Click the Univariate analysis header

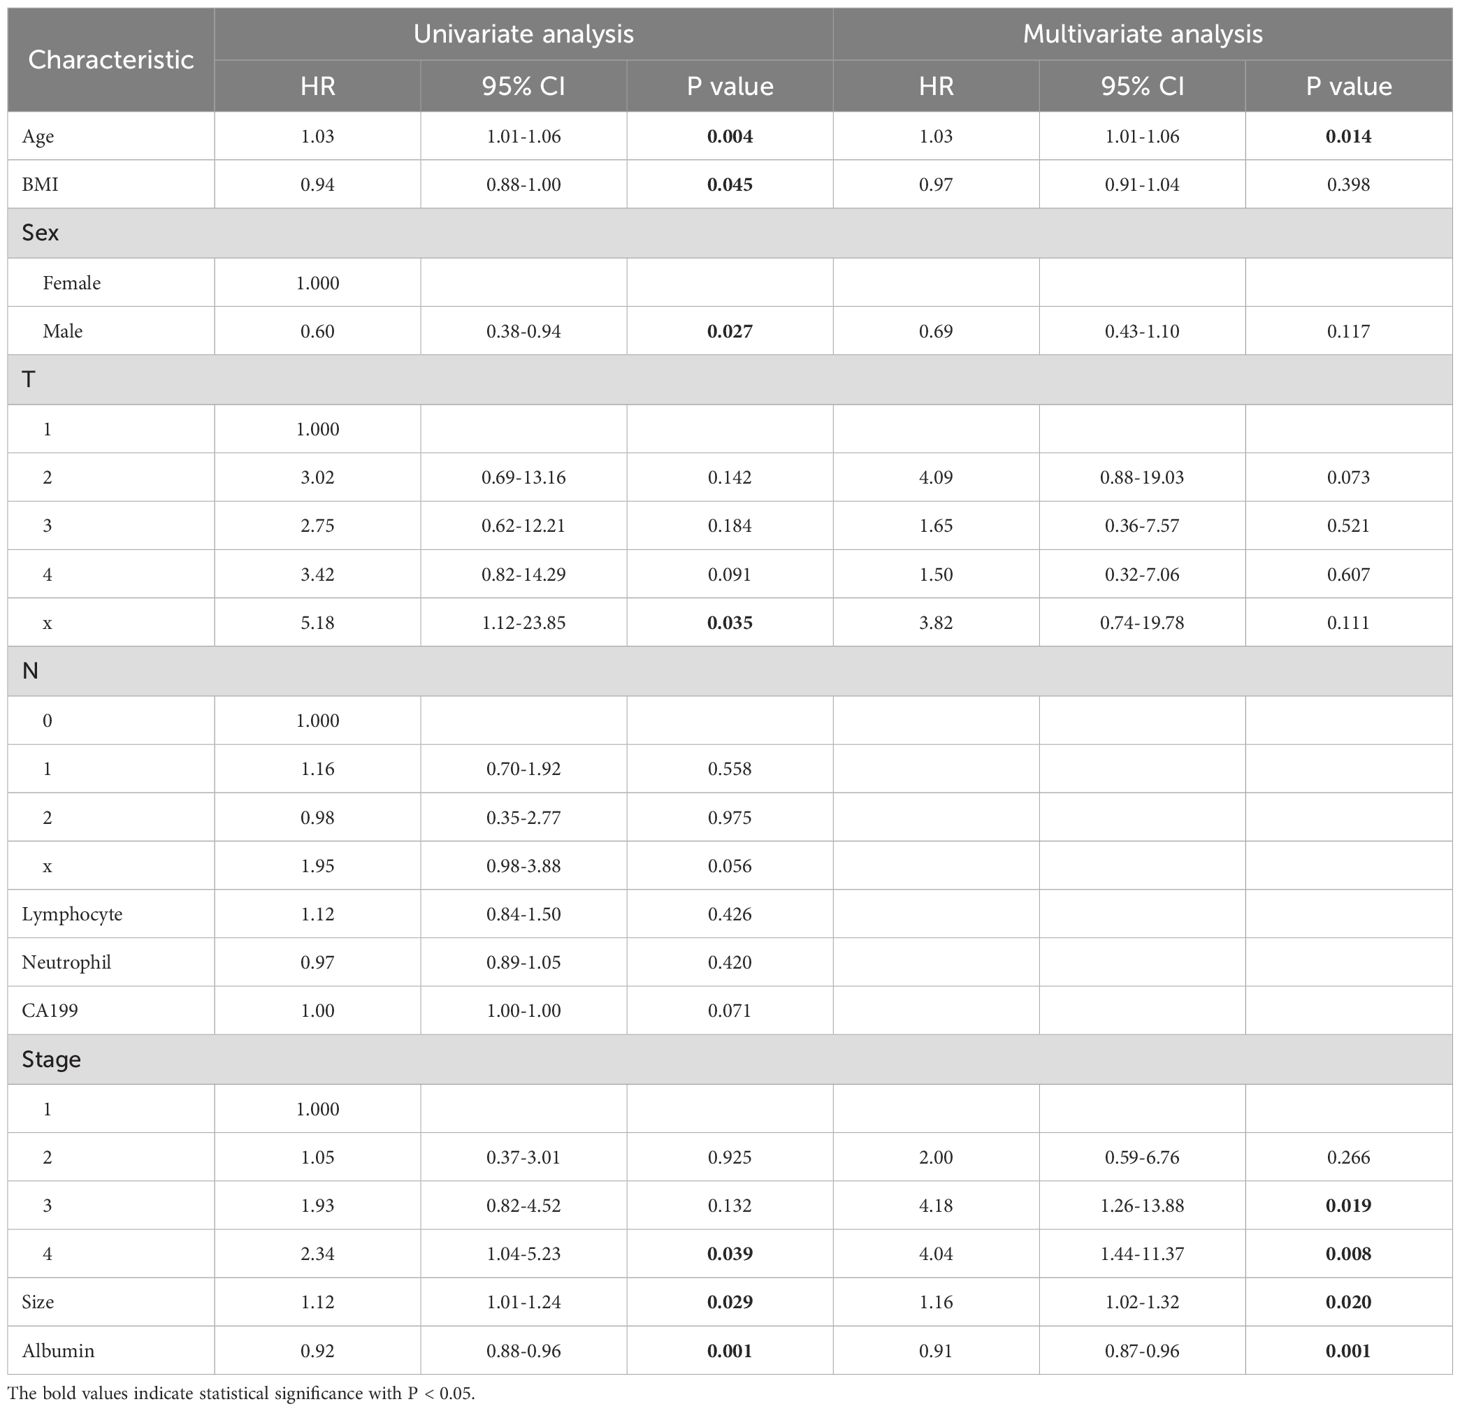tap(523, 34)
